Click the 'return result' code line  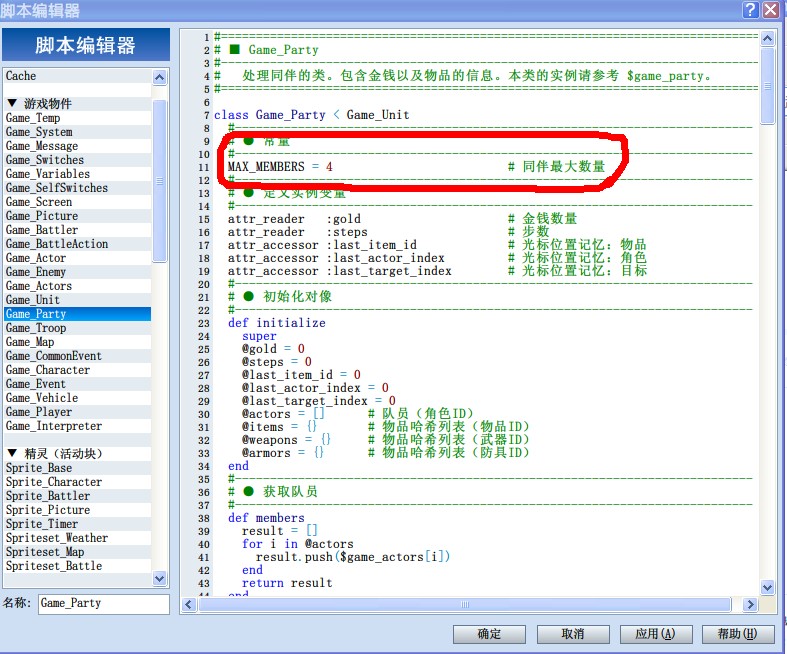point(287,583)
